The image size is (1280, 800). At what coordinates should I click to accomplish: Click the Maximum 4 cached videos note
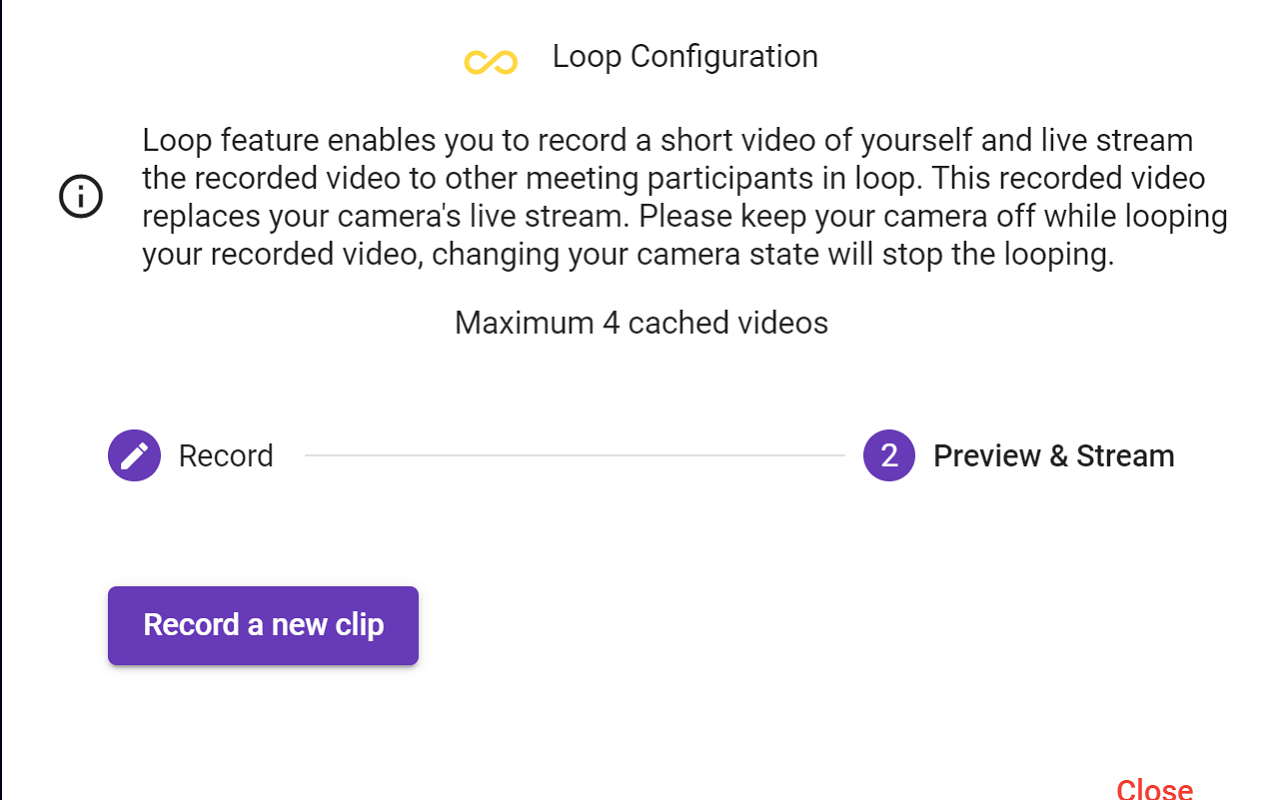pos(641,323)
